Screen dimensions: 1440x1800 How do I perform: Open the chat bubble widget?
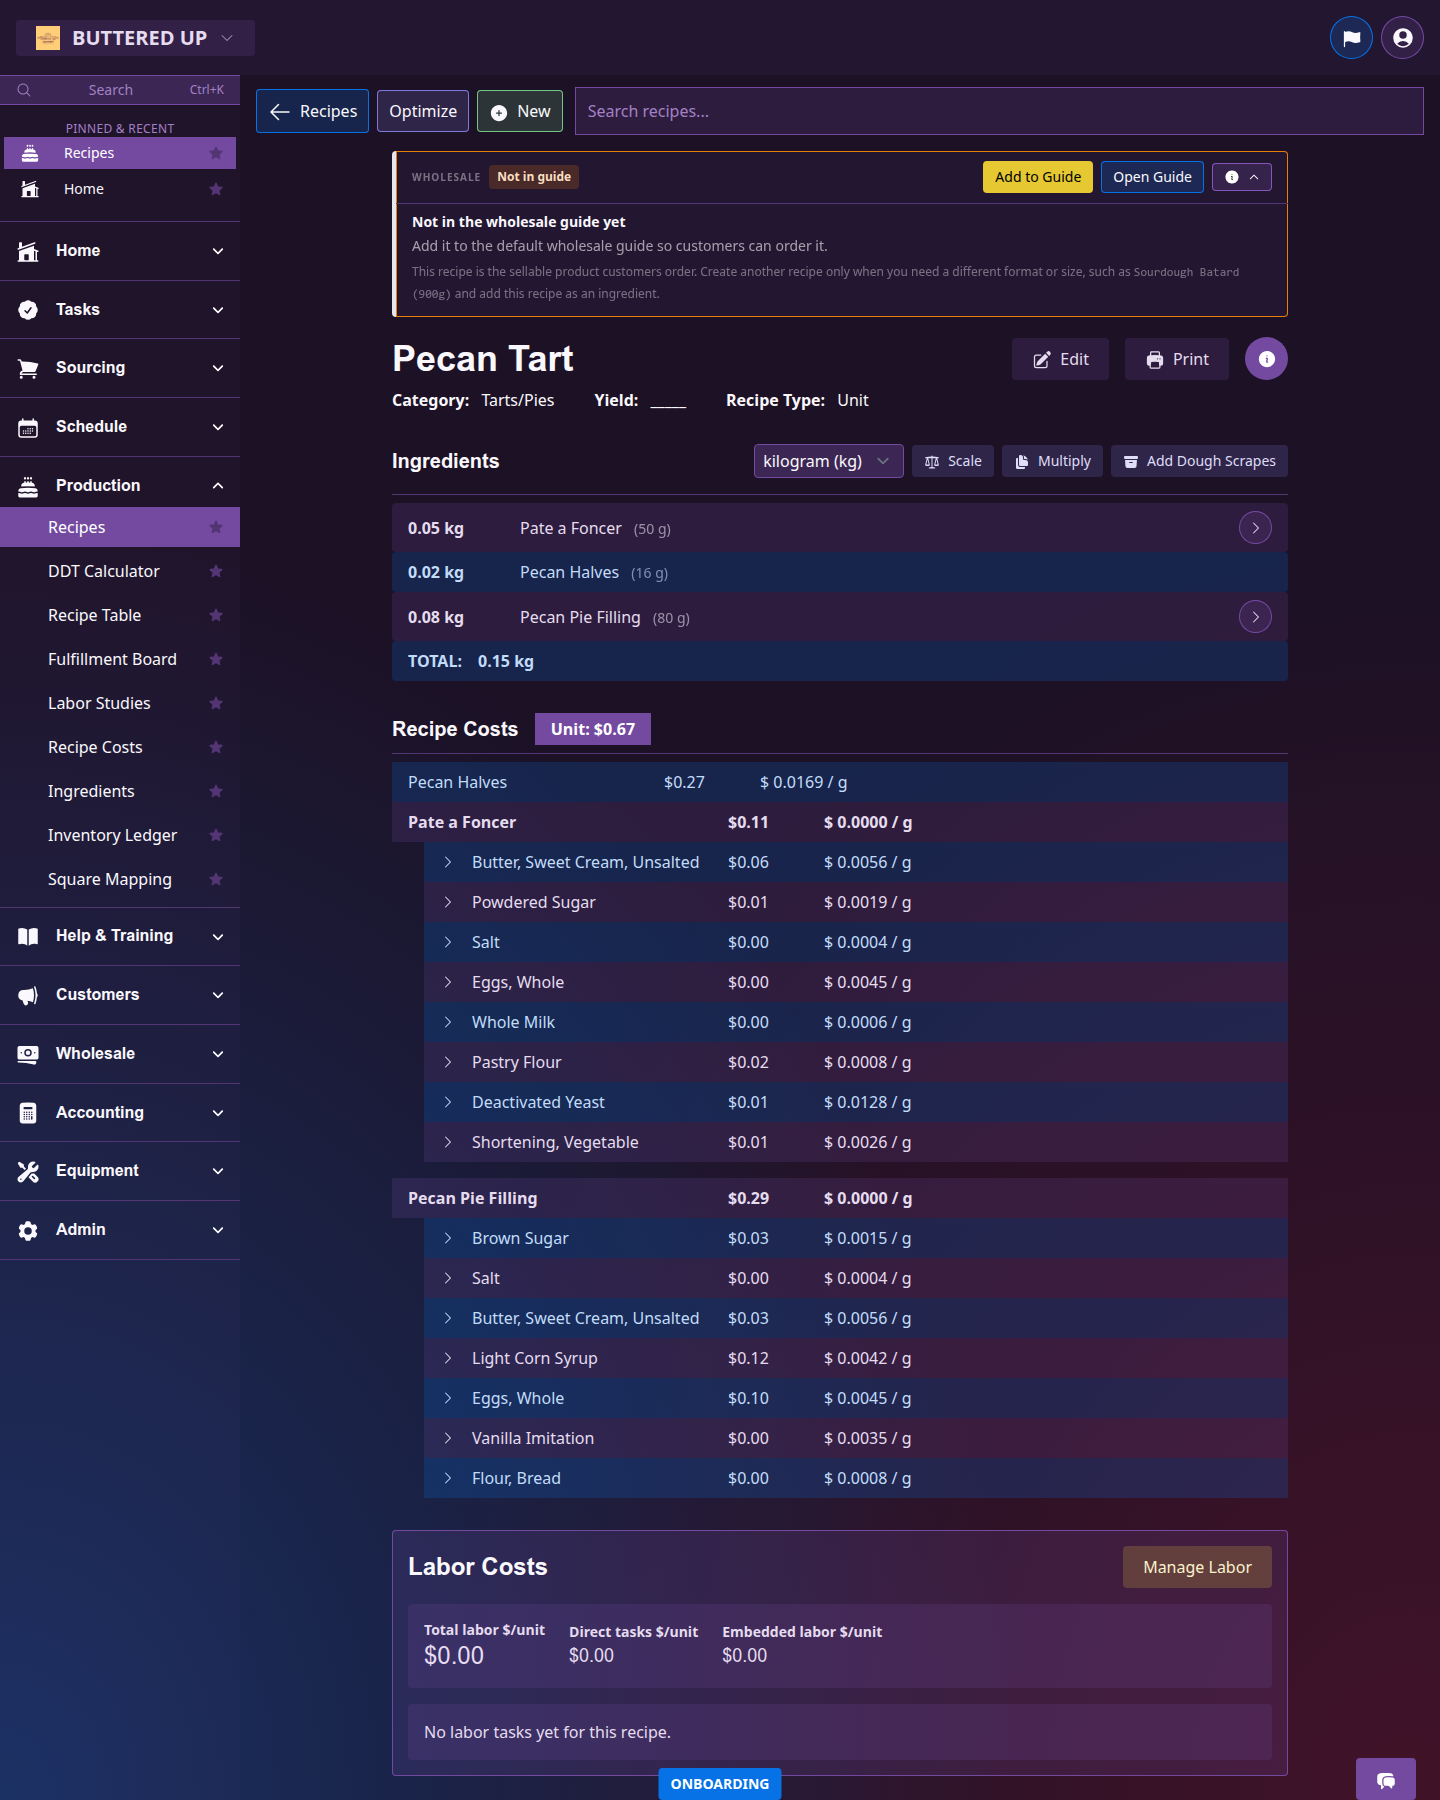(1386, 1780)
